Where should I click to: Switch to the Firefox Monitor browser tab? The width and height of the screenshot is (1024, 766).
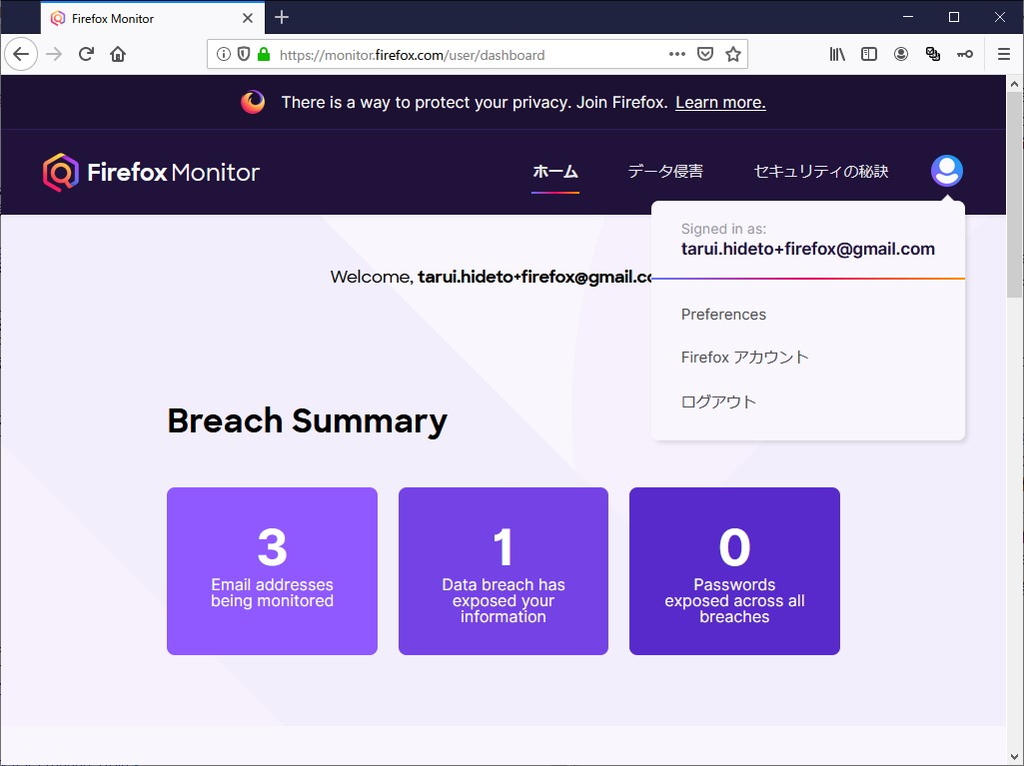pyautogui.click(x=140, y=17)
